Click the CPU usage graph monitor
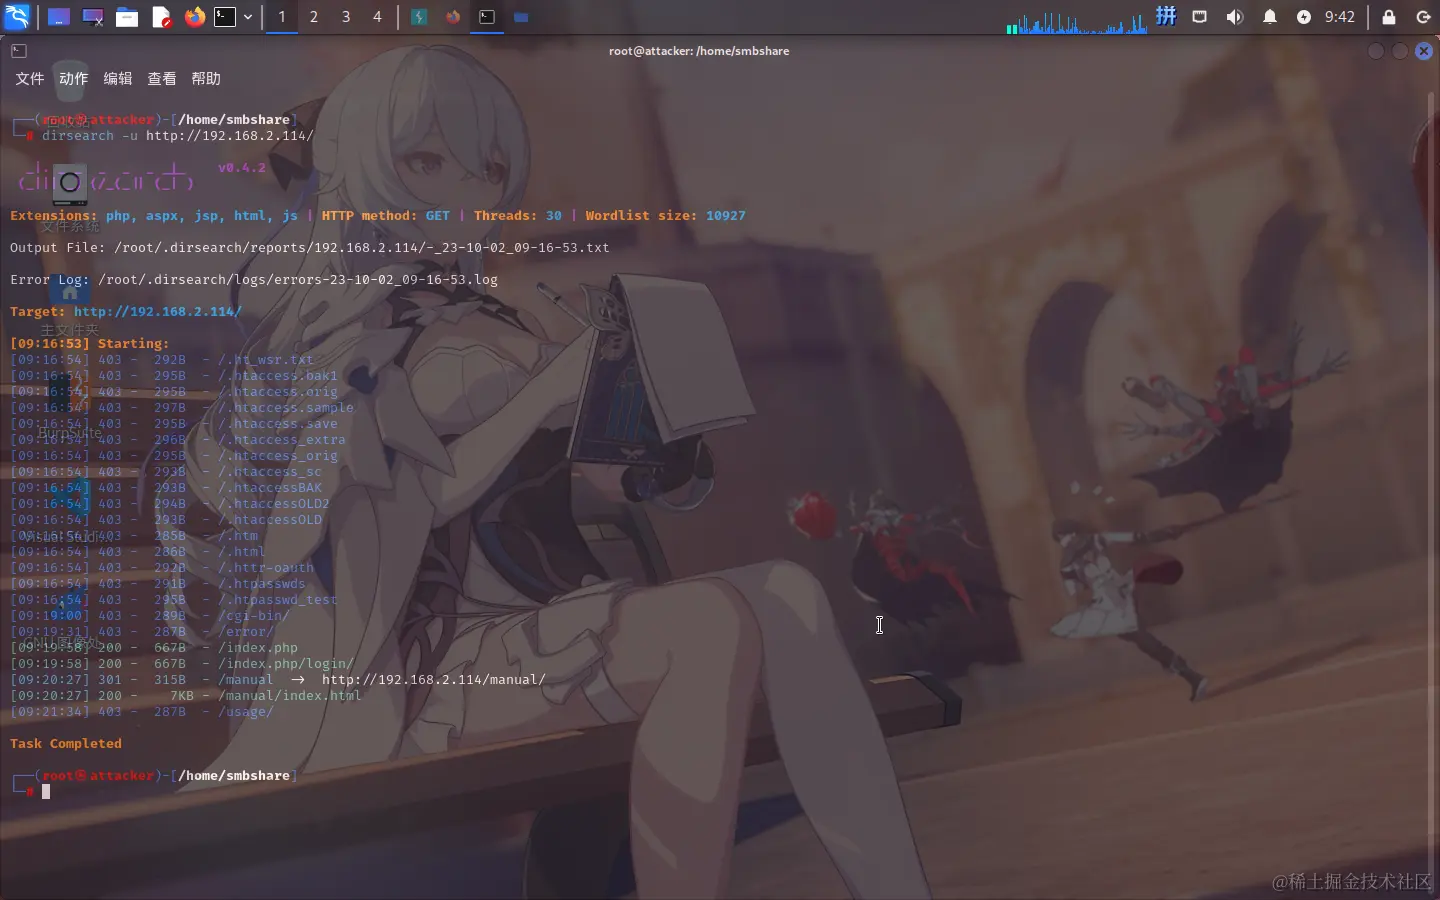 point(1076,20)
